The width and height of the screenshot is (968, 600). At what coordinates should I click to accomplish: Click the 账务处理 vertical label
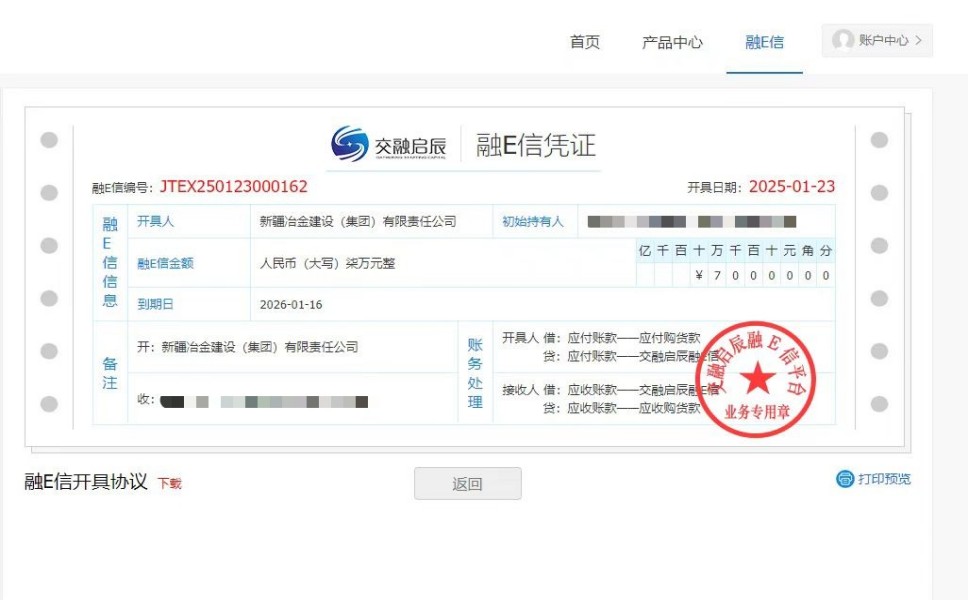tap(475, 373)
